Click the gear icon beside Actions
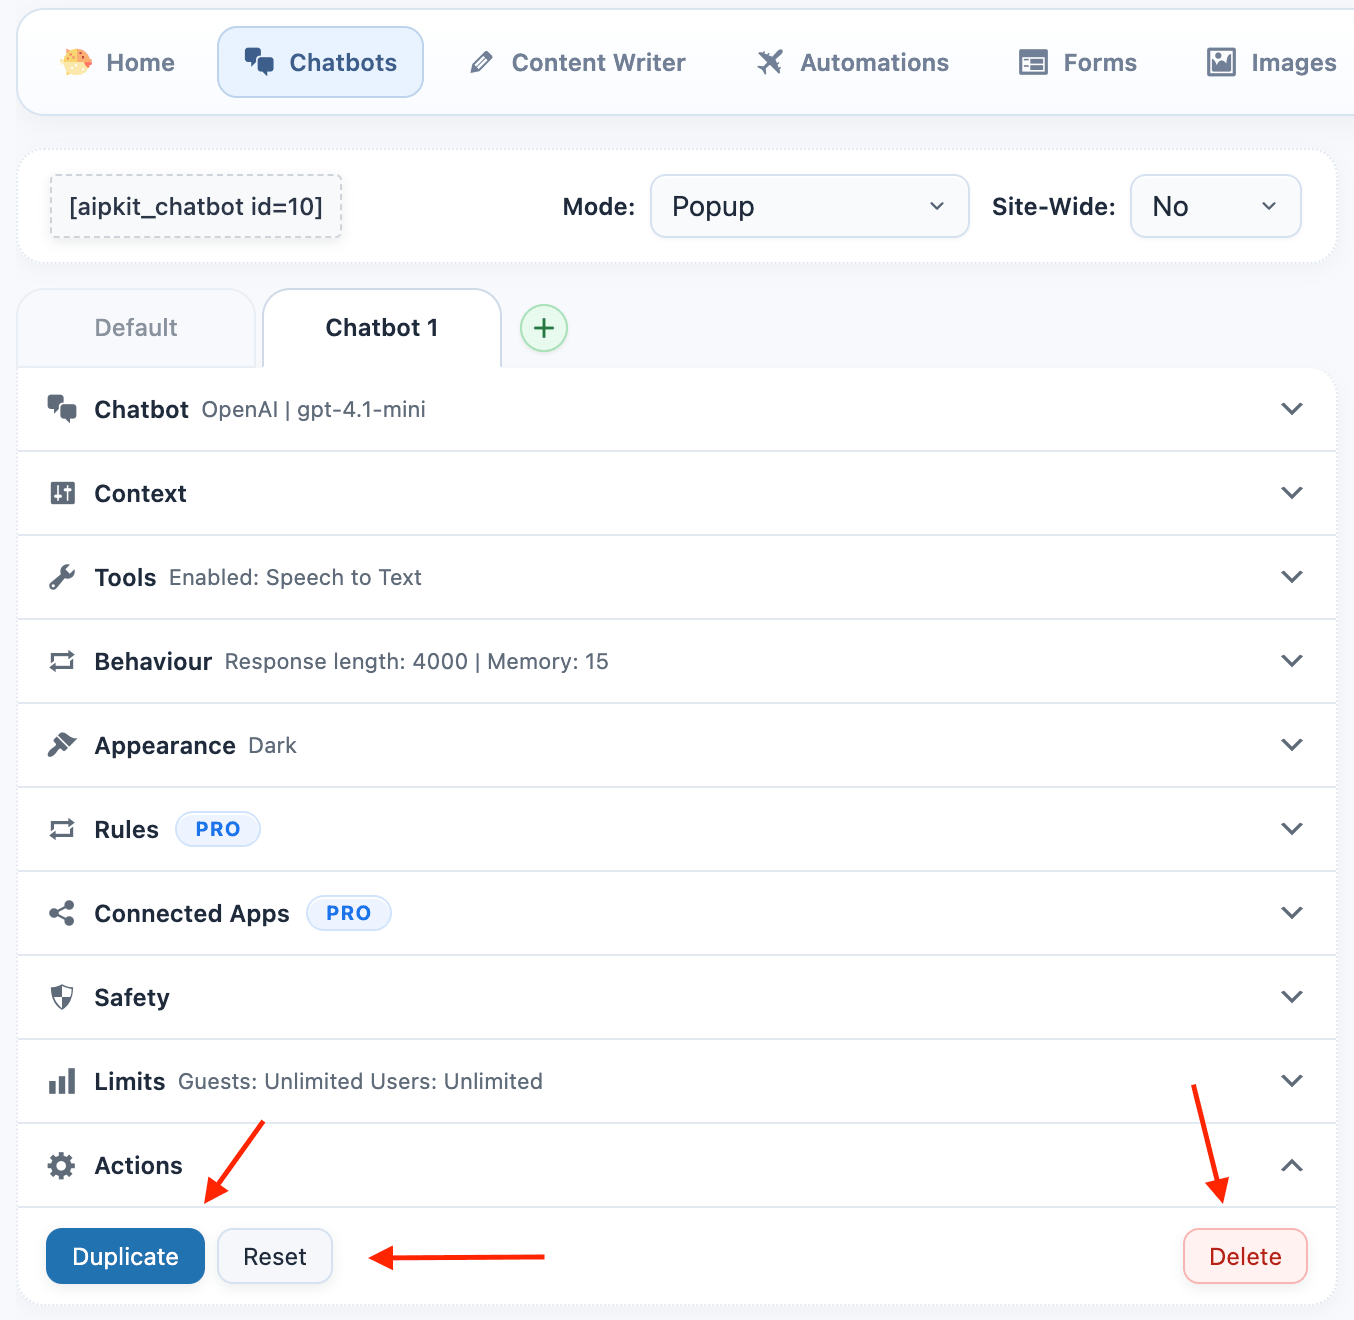Image resolution: width=1354 pixels, height=1320 pixels. point(62,1165)
